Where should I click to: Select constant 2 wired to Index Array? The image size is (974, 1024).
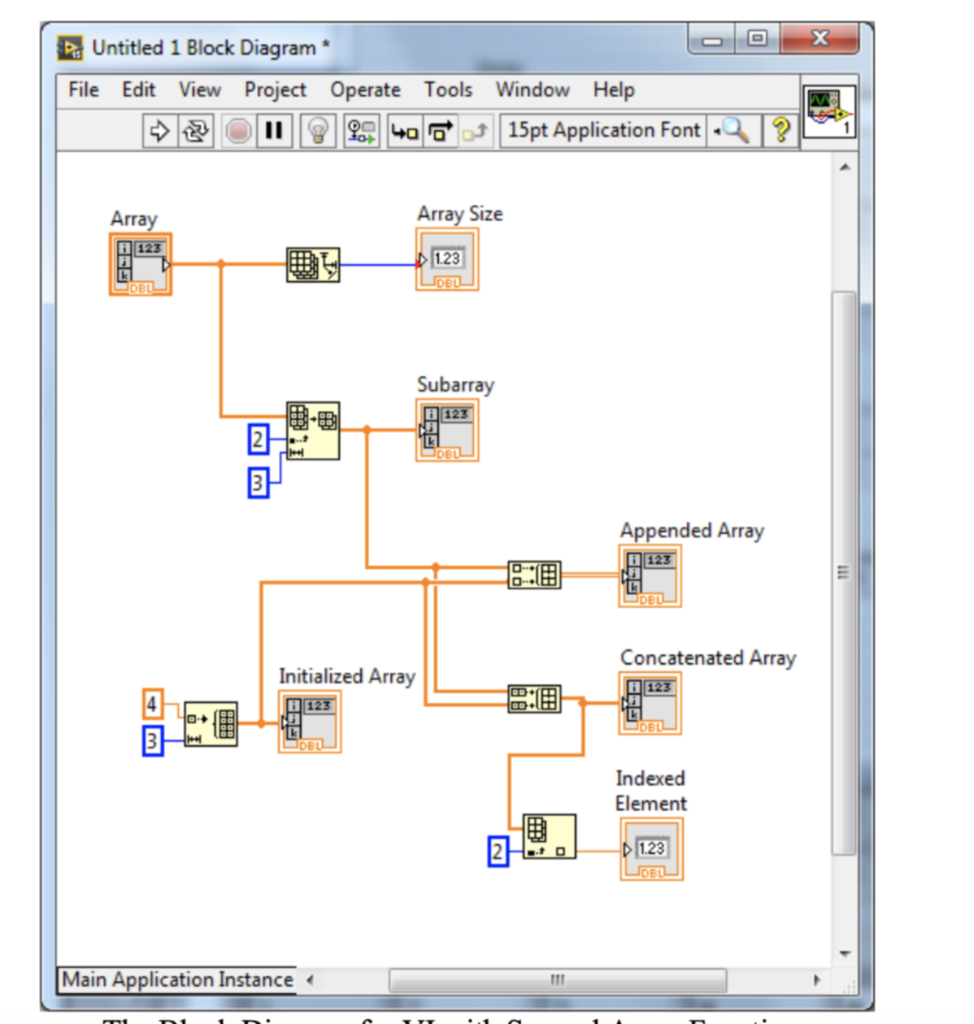pos(498,852)
